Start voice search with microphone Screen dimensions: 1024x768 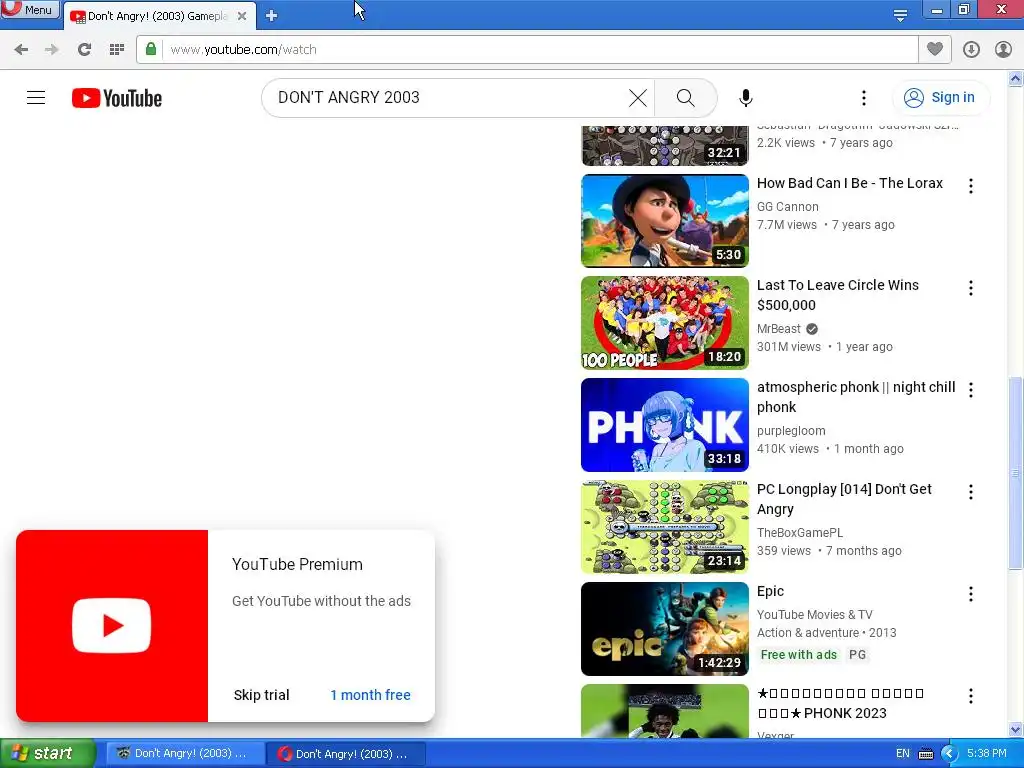746,98
